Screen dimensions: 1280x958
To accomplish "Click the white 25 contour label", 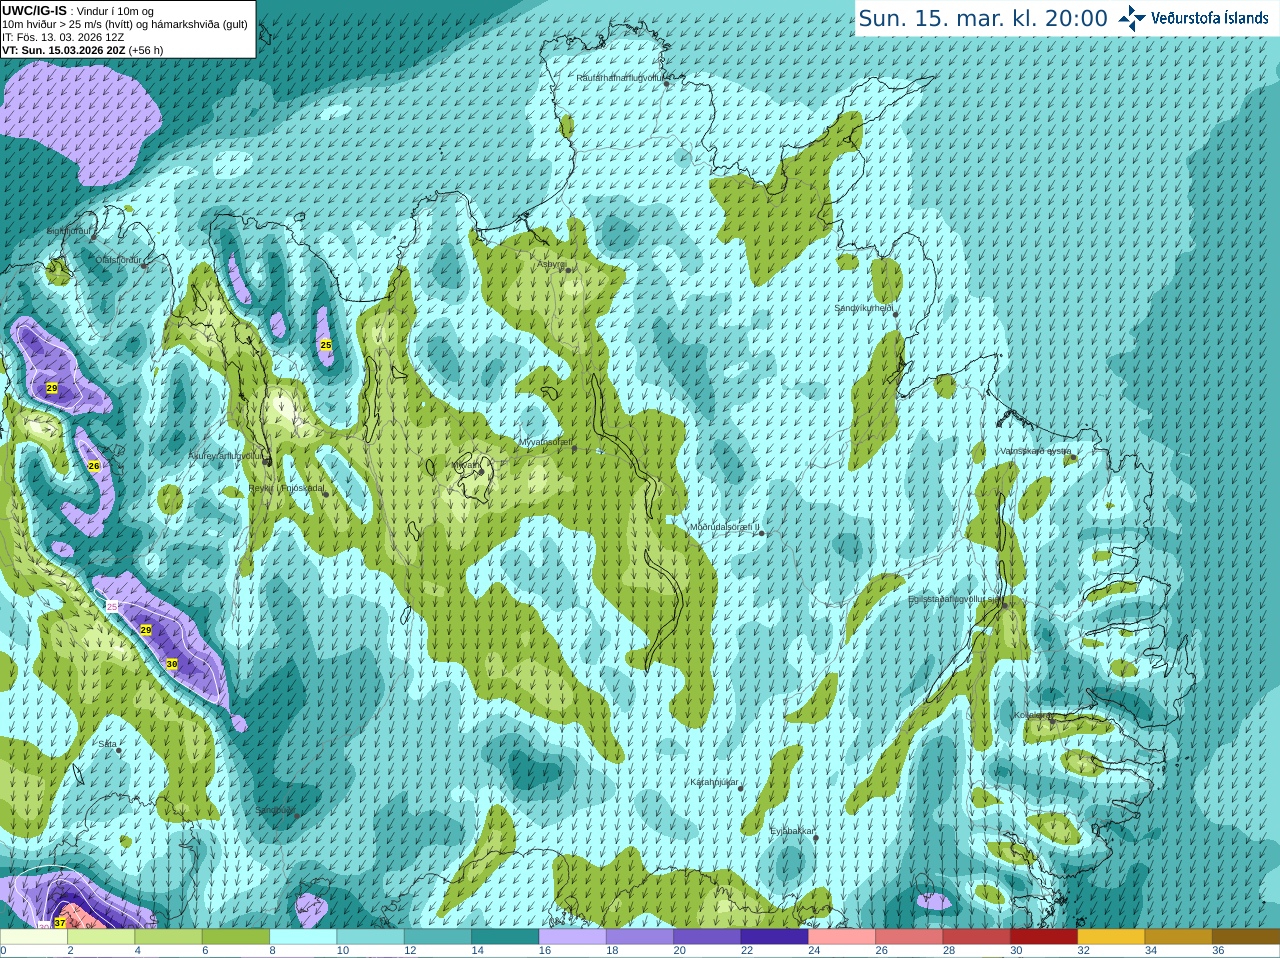I will click(x=112, y=607).
